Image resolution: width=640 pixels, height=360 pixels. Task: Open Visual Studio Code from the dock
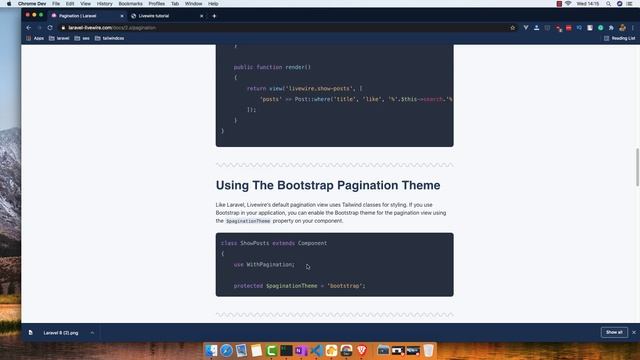tap(316, 350)
